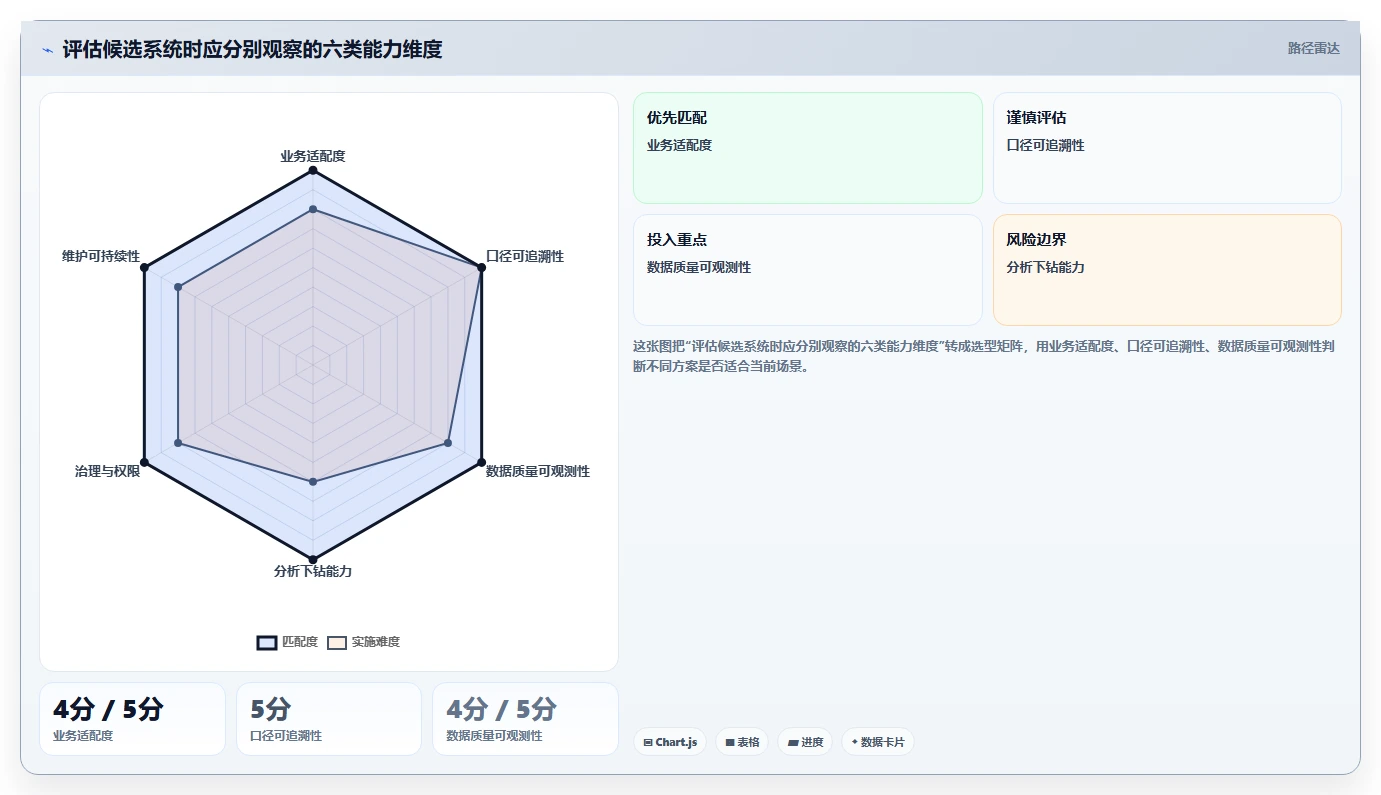
Task: Open the orange 风险边界 card
Action: click(x=1167, y=270)
